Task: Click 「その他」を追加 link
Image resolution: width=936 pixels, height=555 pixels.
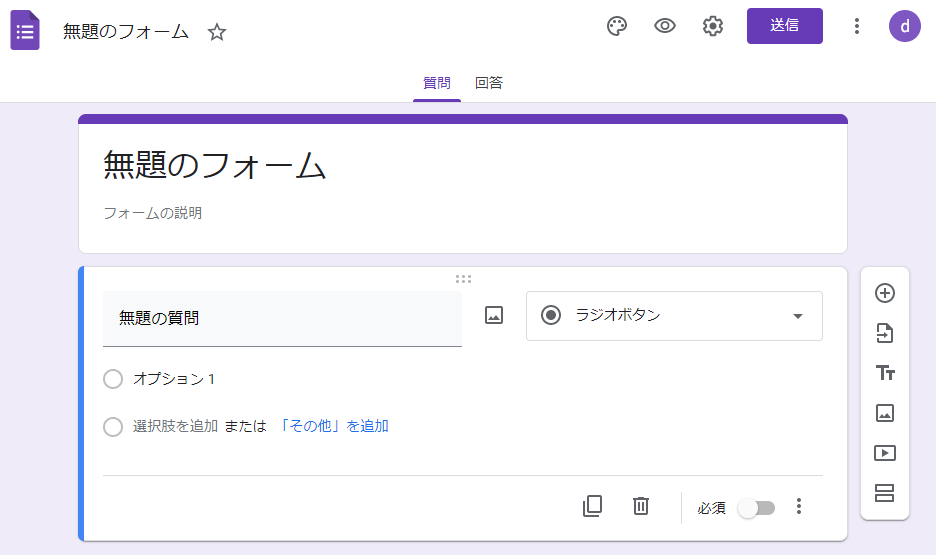Action: click(x=332, y=426)
